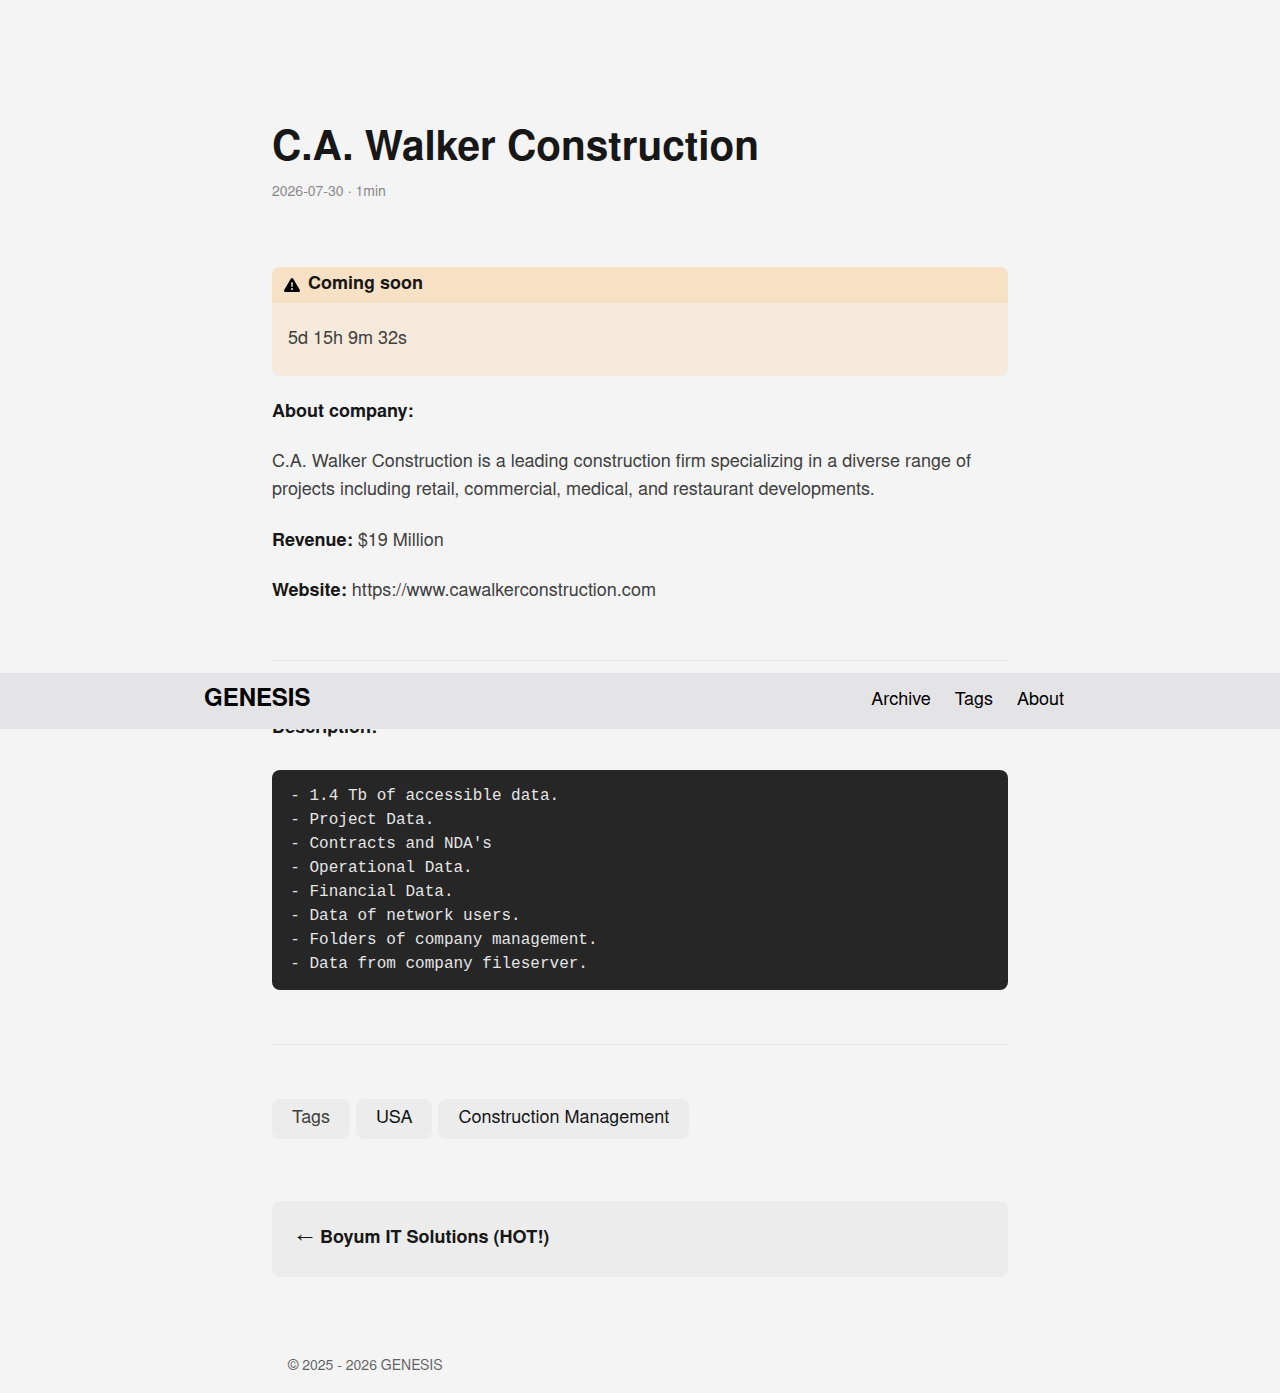The image size is (1280, 1393).
Task: Click the Tags label chip
Action: click(x=311, y=1118)
